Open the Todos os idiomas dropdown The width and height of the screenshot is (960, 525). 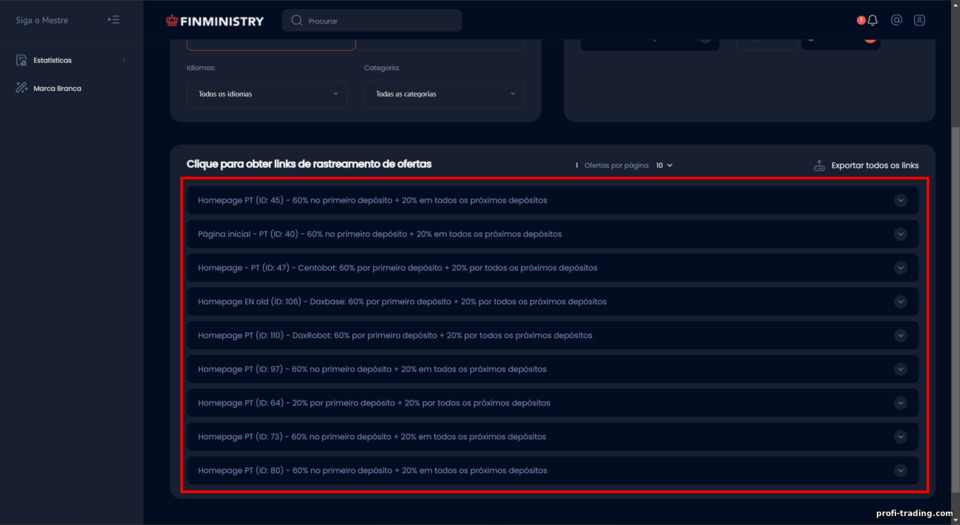[x=267, y=94]
